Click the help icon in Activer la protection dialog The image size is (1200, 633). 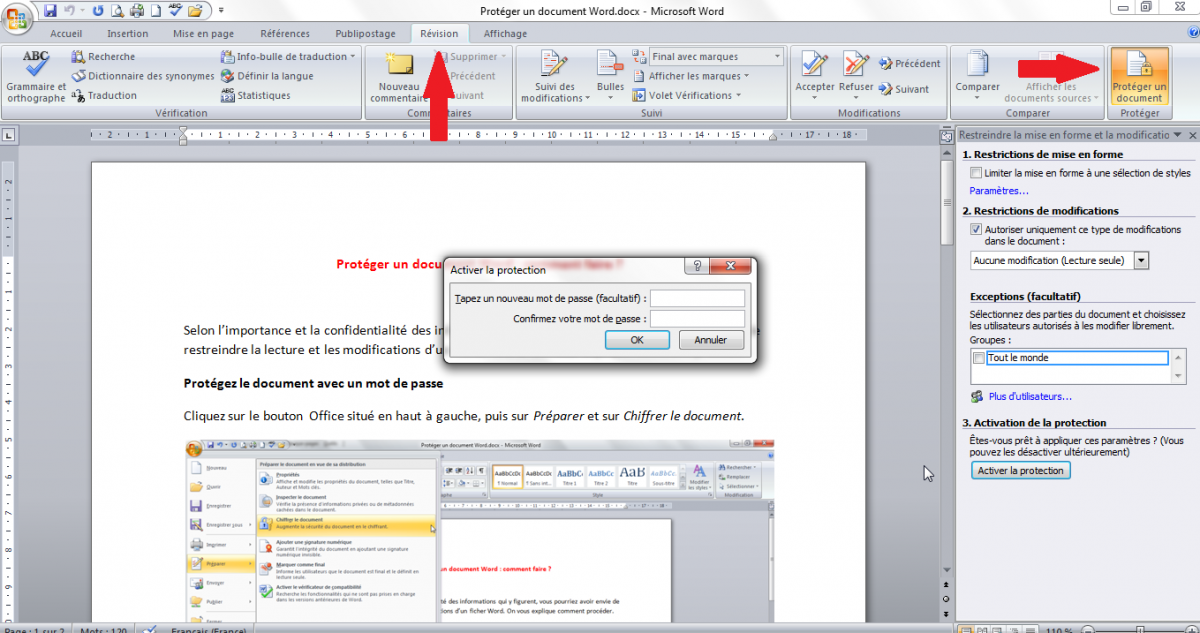697,266
